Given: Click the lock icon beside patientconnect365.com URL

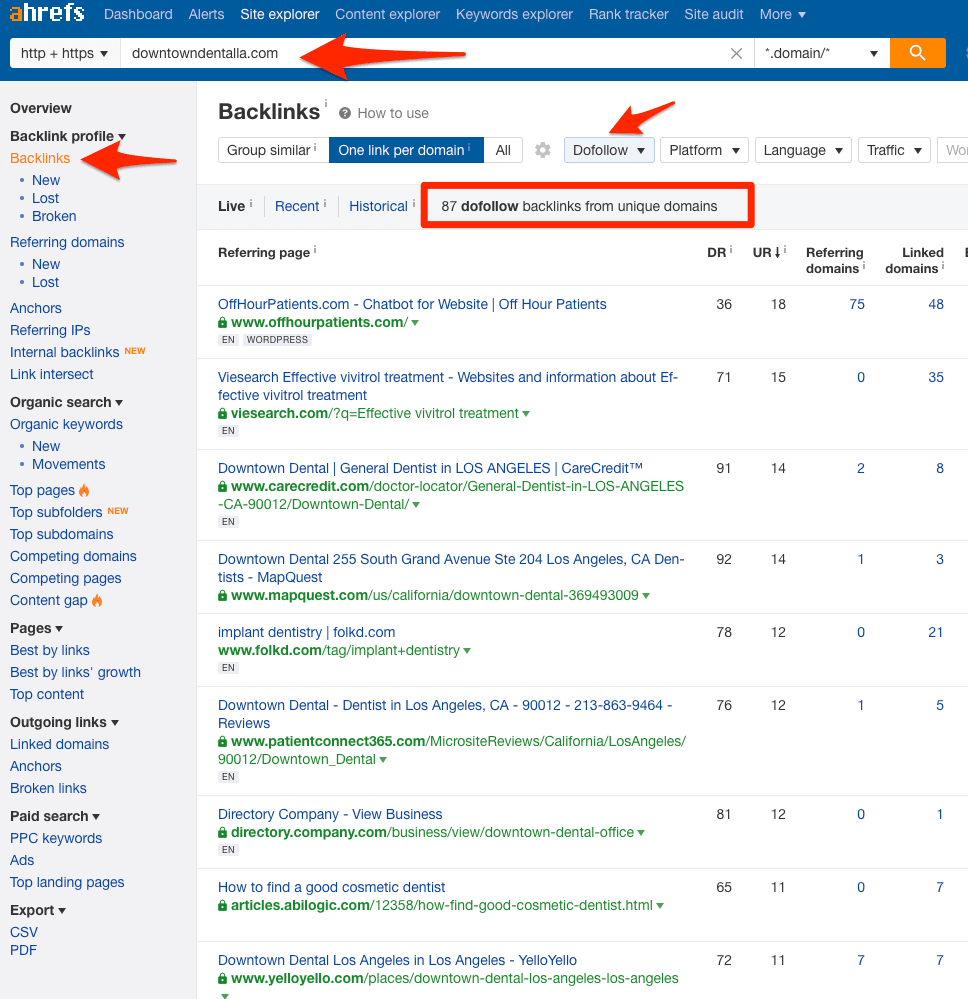Looking at the screenshot, I should (x=222, y=742).
